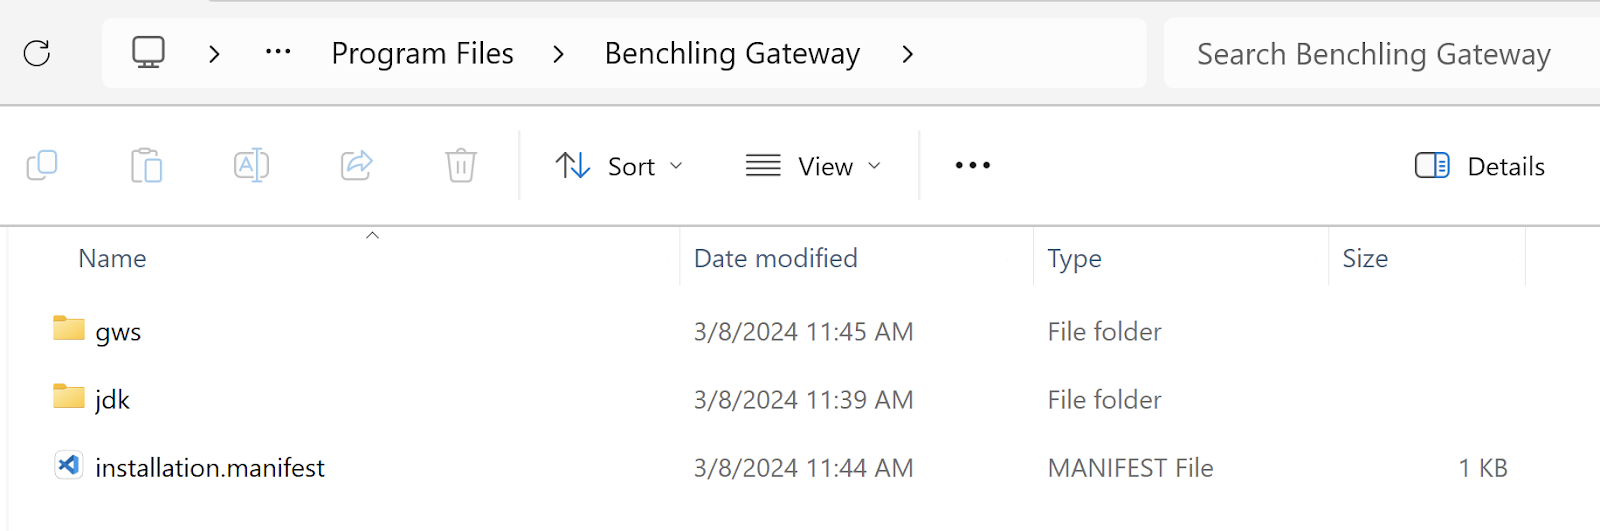This screenshot has width=1600, height=531.
Task: Click the This PC monitor icon
Action: [x=148, y=52]
